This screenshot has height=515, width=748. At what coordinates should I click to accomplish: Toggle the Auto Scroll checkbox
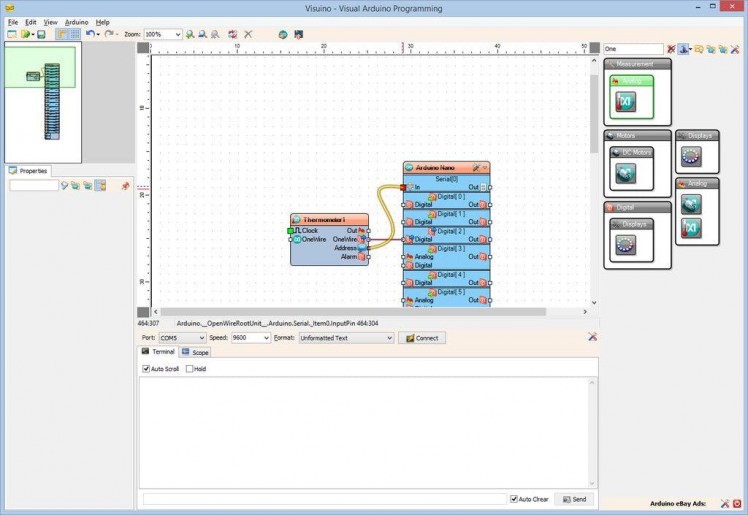click(x=147, y=369)
